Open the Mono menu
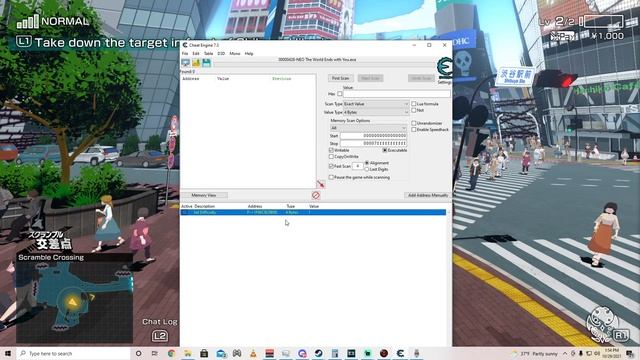The image size is (640, 360). tap(235, 53)
